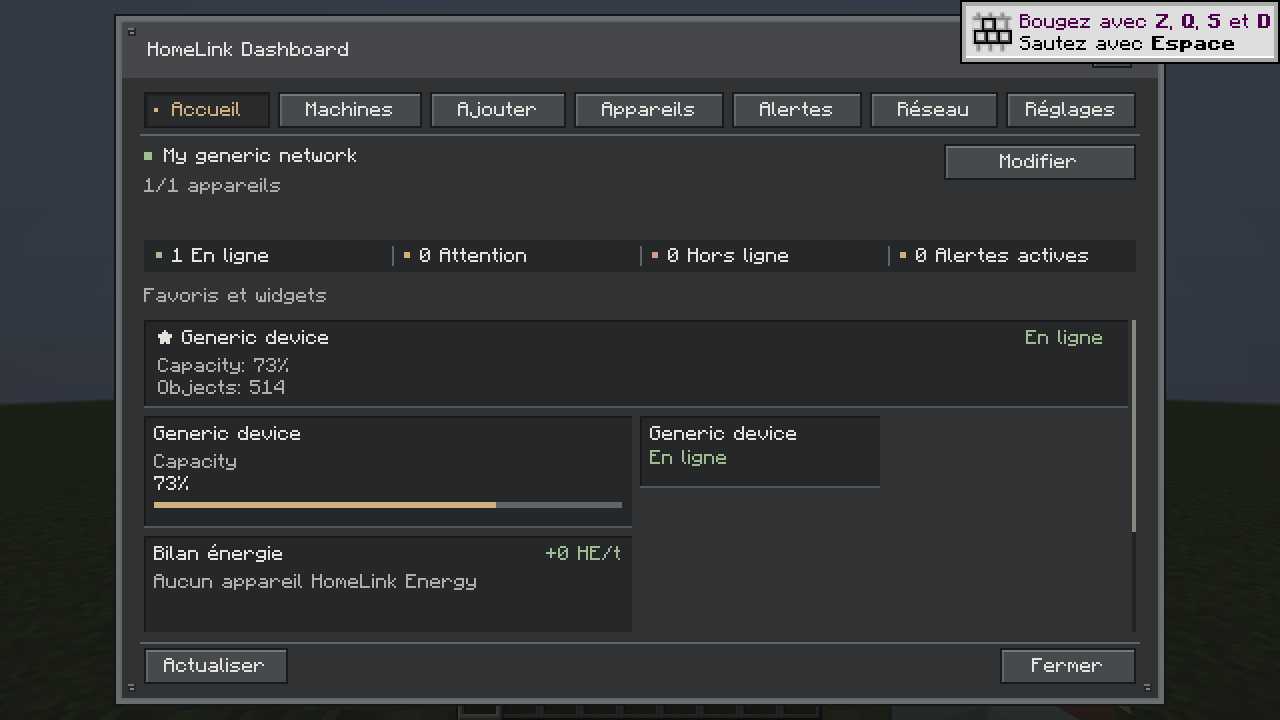Open the Appareils tab
1280x720 pixels.
pos(648,110)
